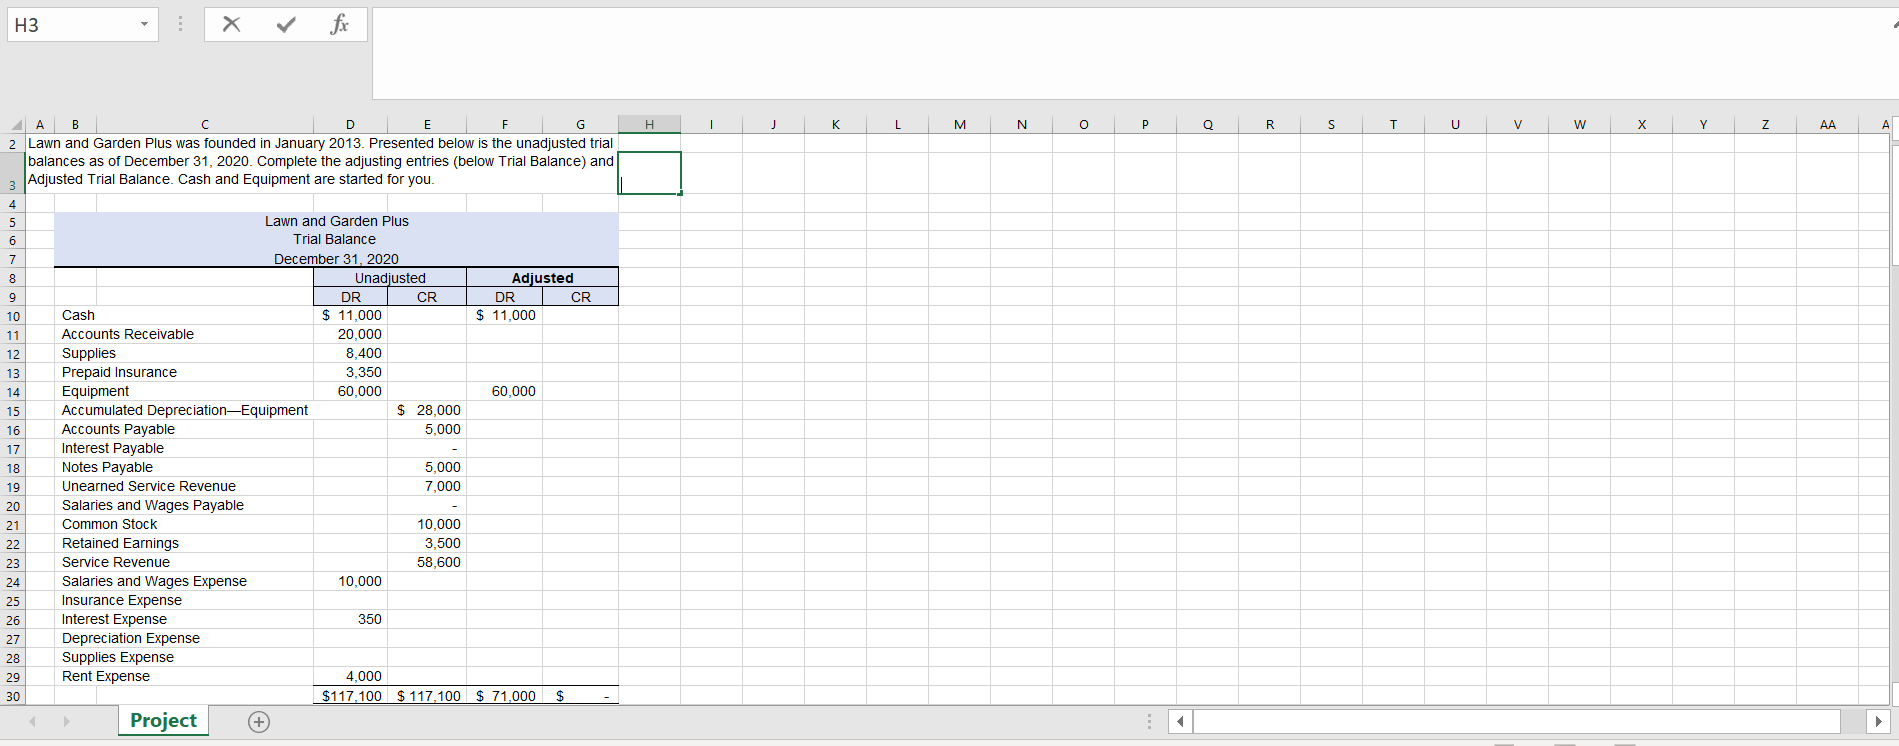1899x746 pixels.
Task: Click 'Accumulated Depreciation—Equipment' cell
Action: [x=185, y=410]
